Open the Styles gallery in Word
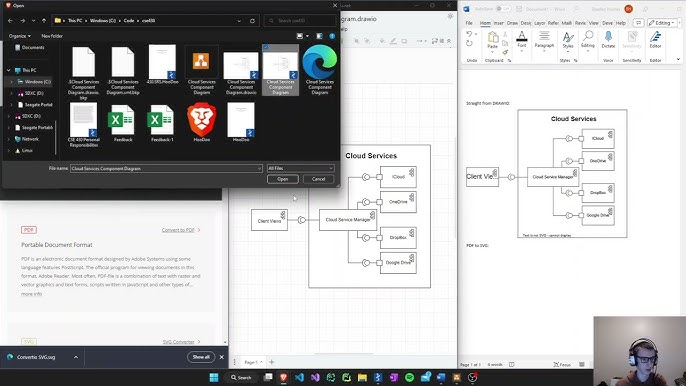 [568, 41]
